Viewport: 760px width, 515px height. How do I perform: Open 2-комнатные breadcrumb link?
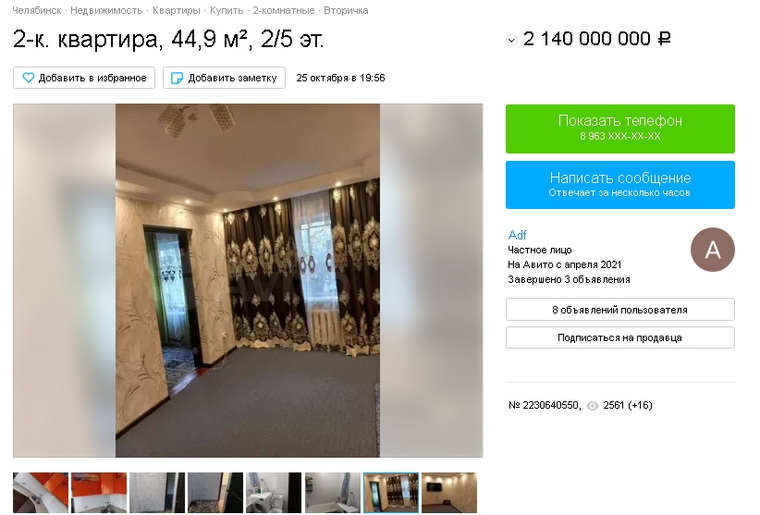pos(284,10)
